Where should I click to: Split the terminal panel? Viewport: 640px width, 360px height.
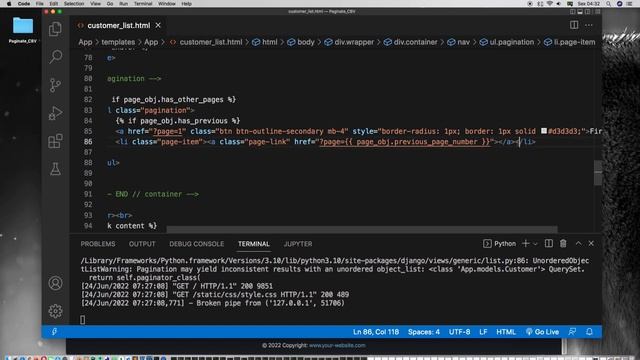549,243
